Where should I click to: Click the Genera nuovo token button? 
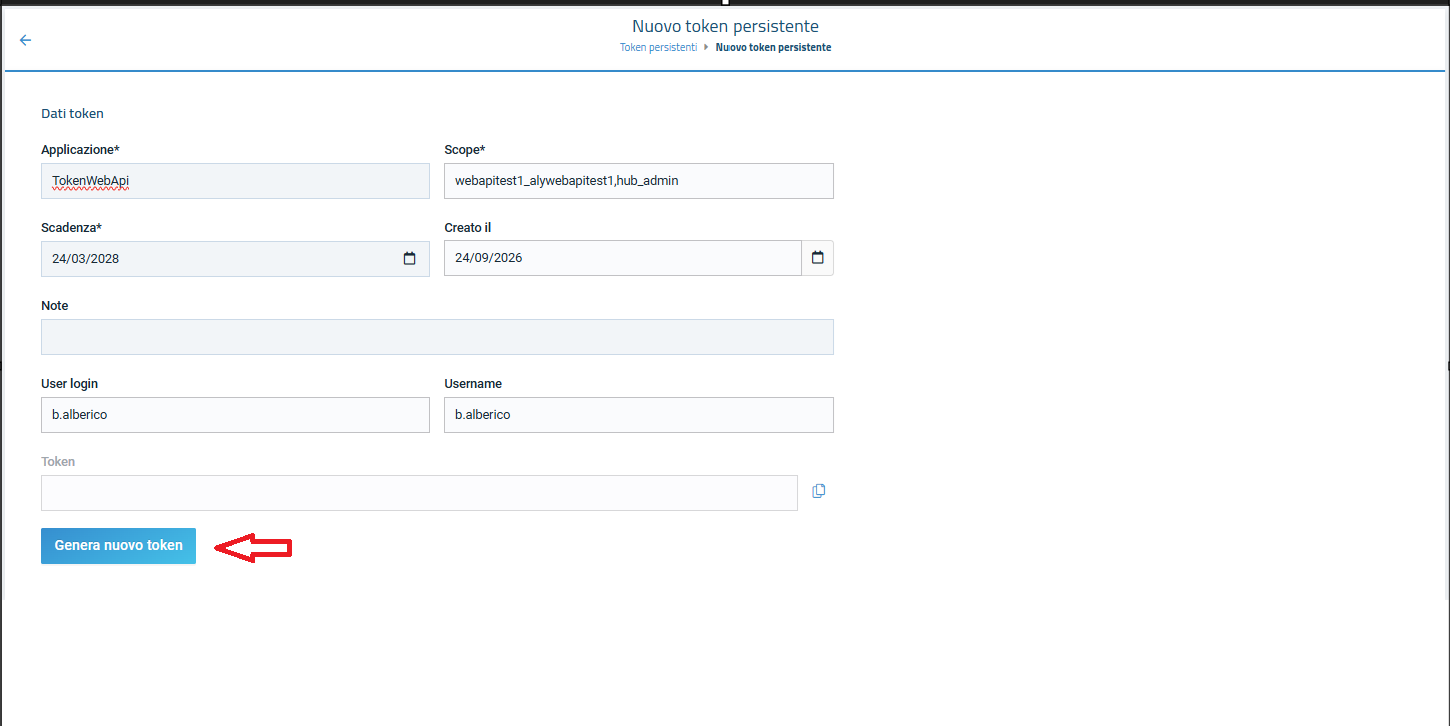coord(118,546)
